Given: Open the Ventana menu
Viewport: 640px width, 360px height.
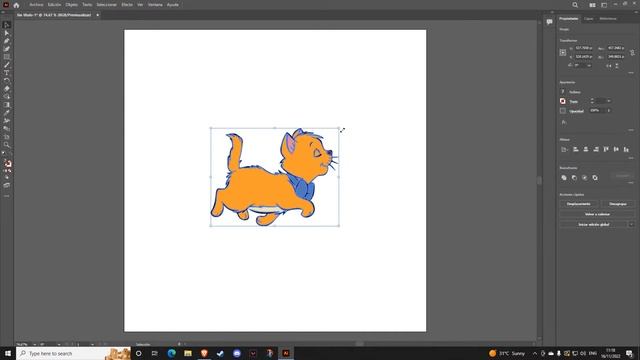Looking at the screenshot, I should tap(155, 5).
